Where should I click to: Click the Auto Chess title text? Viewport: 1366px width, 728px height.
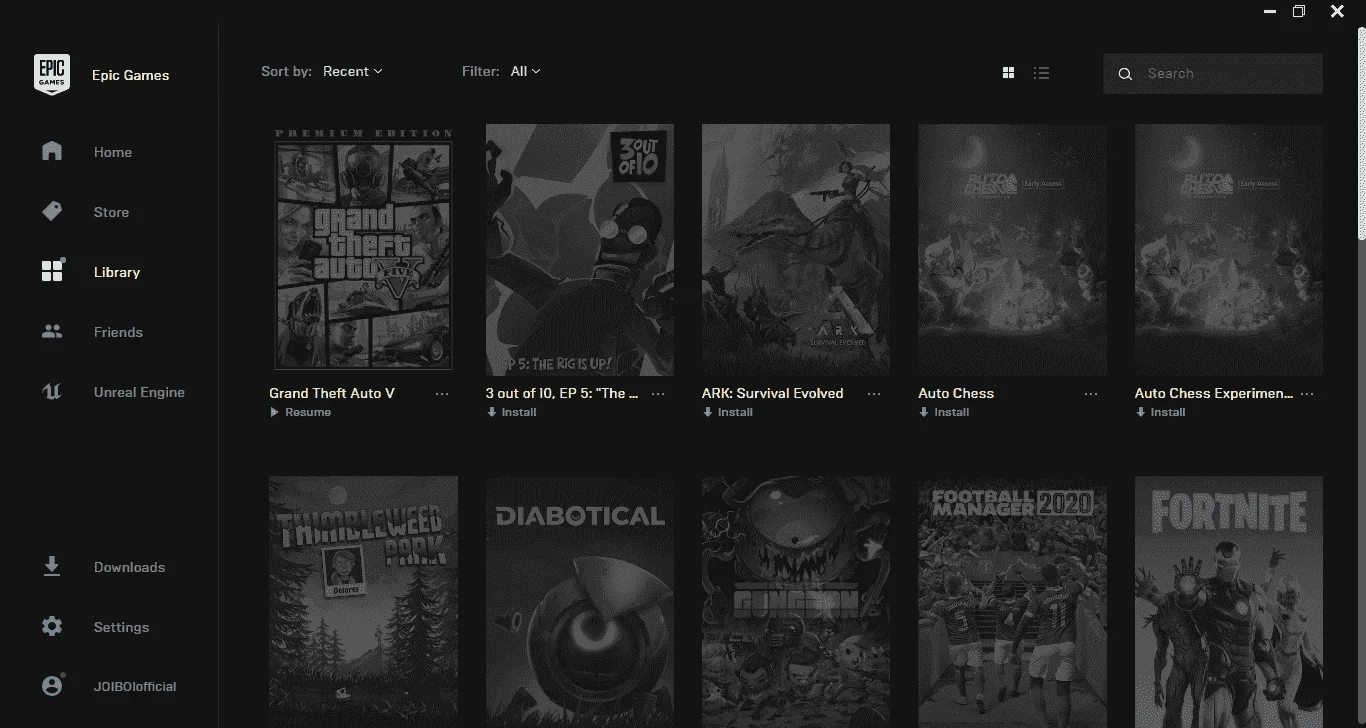click(x=956, y=393)
